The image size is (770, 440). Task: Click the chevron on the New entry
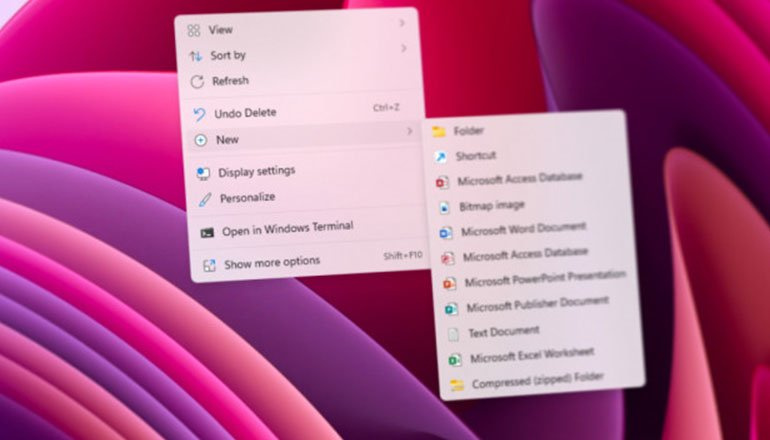[410, 131]
